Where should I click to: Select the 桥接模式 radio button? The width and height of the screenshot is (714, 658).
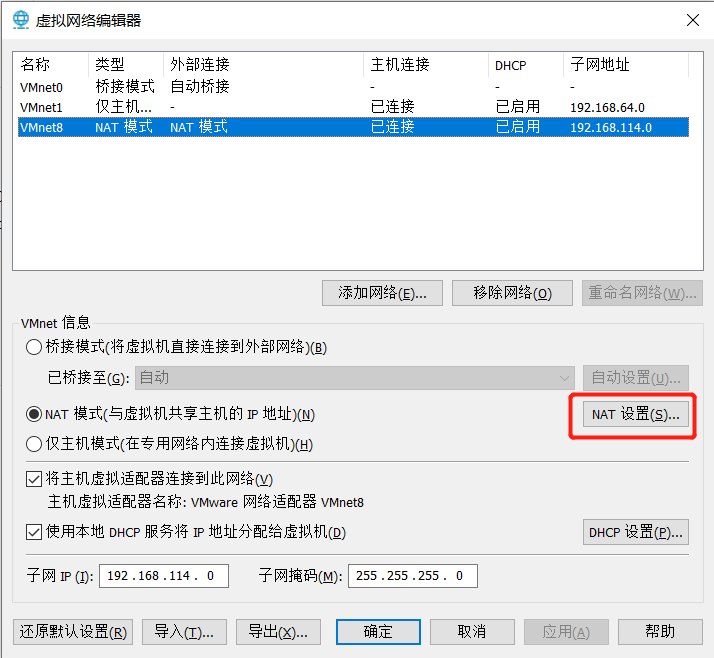tap(34, 347)
